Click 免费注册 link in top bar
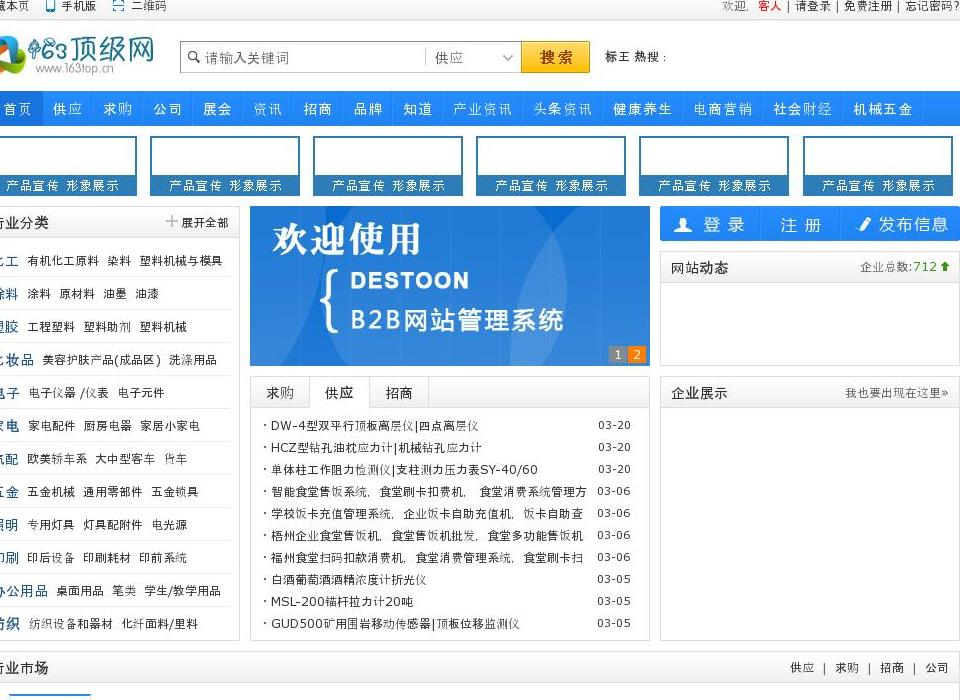The image size is (960, 700). (x=868, y=6)
